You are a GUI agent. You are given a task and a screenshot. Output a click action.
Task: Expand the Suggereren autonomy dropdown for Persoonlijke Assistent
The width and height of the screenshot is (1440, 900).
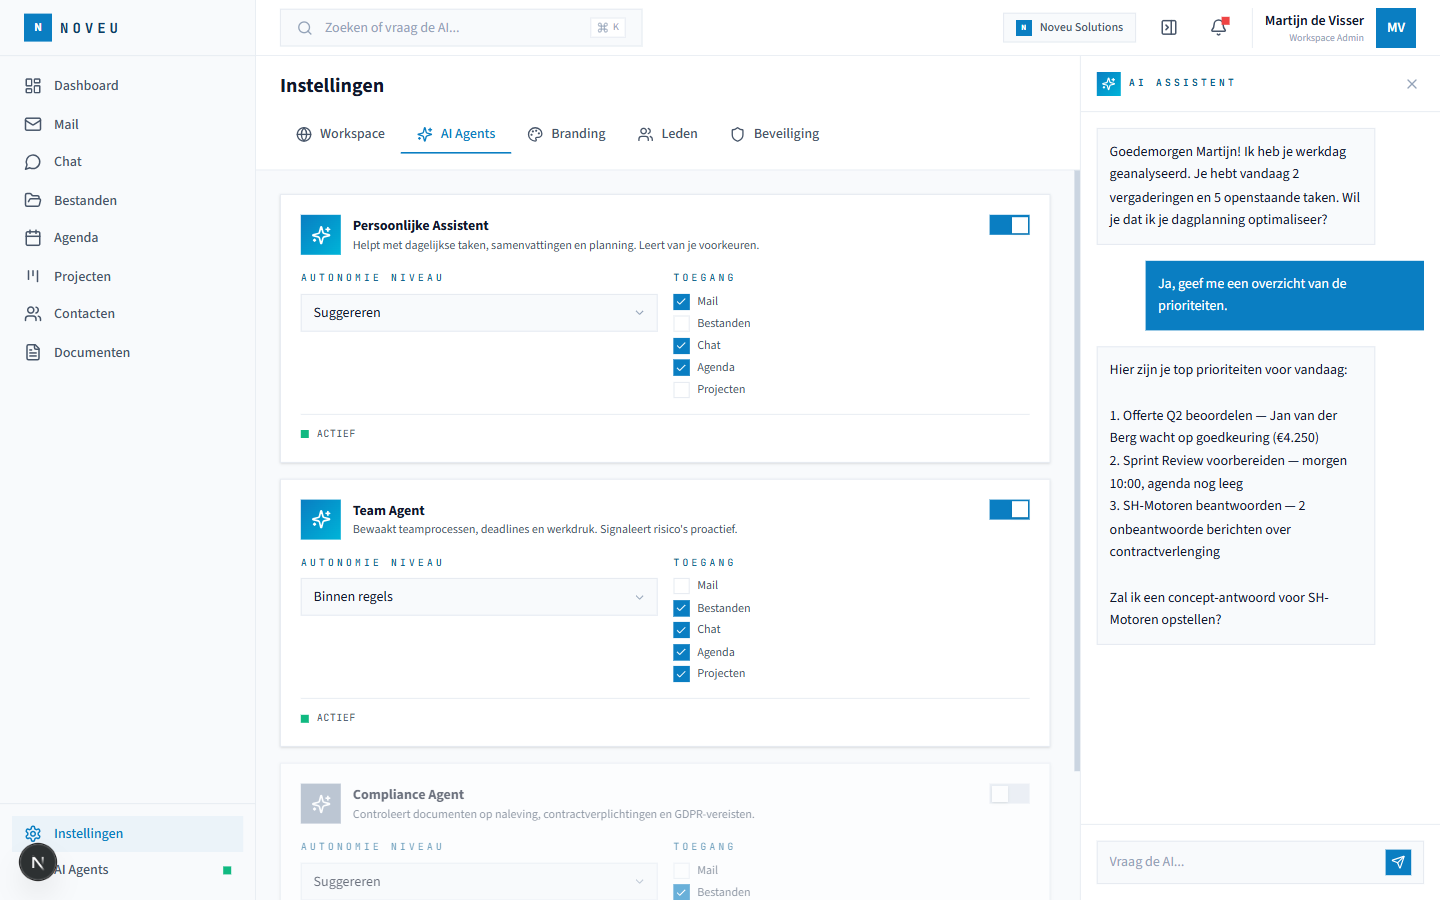click(479, 313)
